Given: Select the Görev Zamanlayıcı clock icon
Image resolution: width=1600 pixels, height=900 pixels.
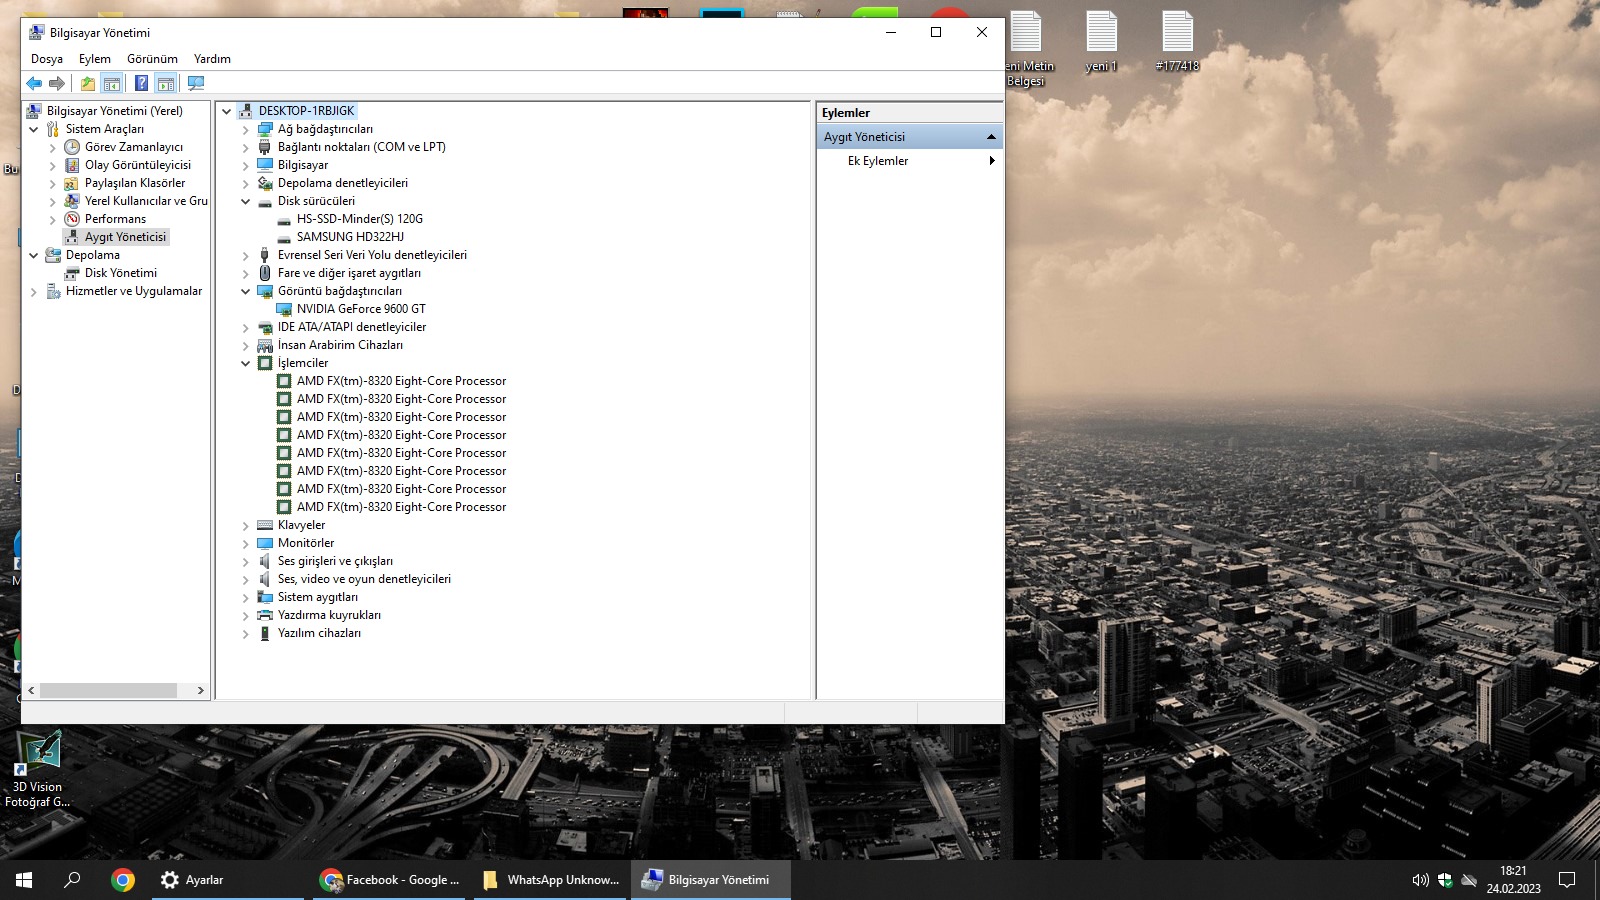Looking at the screenshot, I should point(72,147).
